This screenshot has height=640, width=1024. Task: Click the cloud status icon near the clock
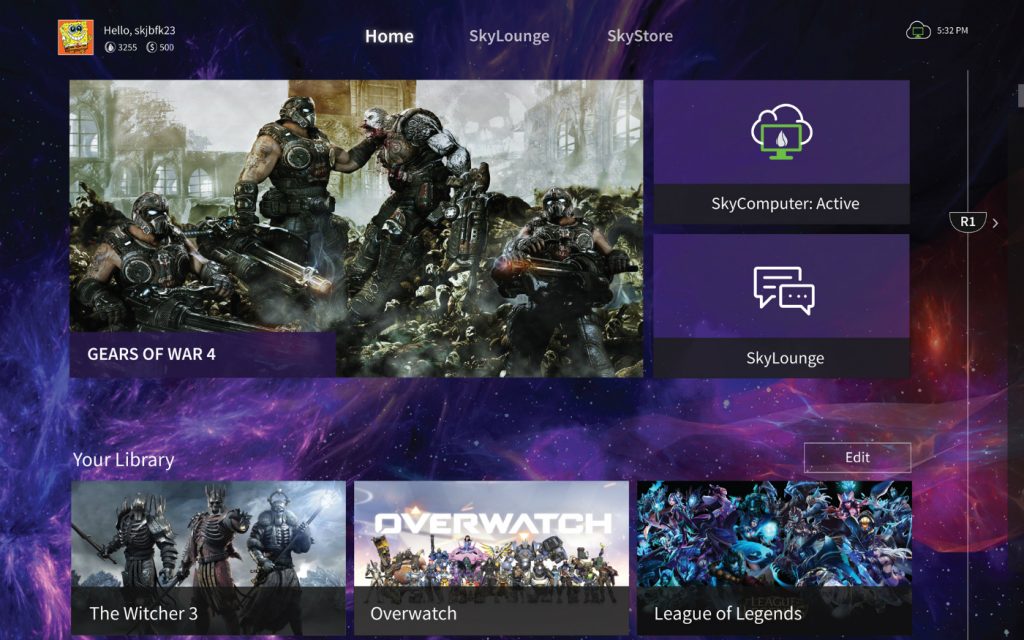pyautogui.click(x=918, y=31)
